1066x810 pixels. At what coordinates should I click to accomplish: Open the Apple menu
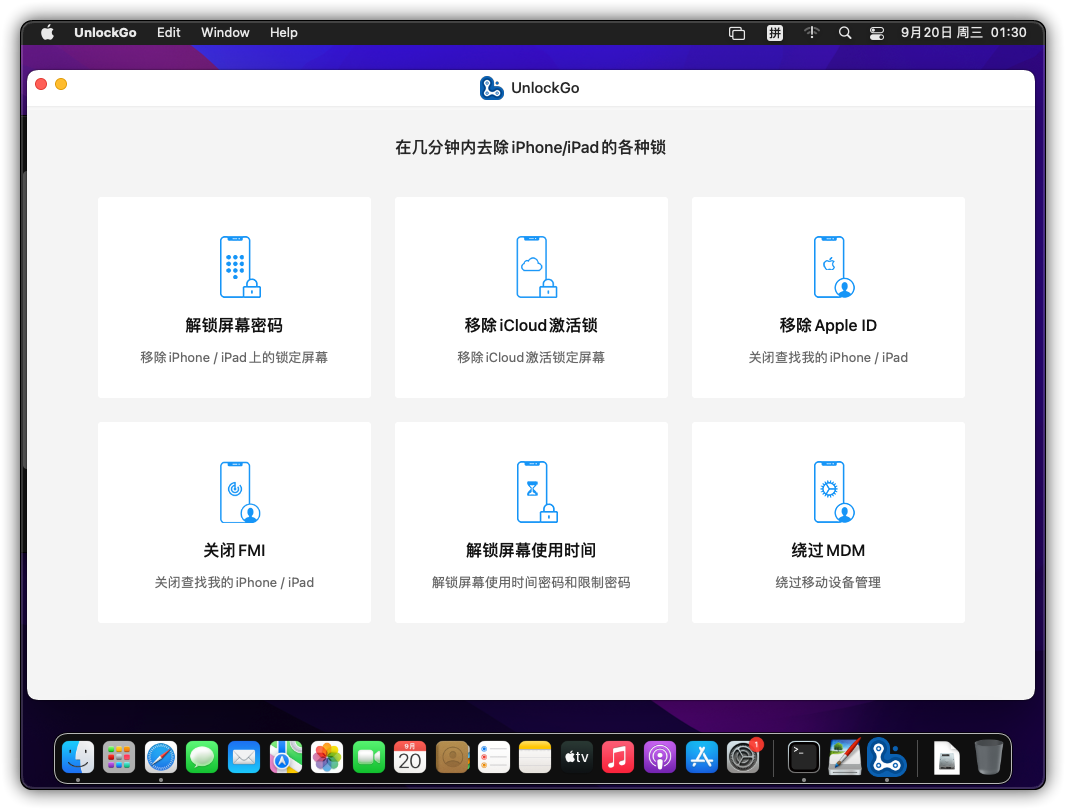click(47, 33)
